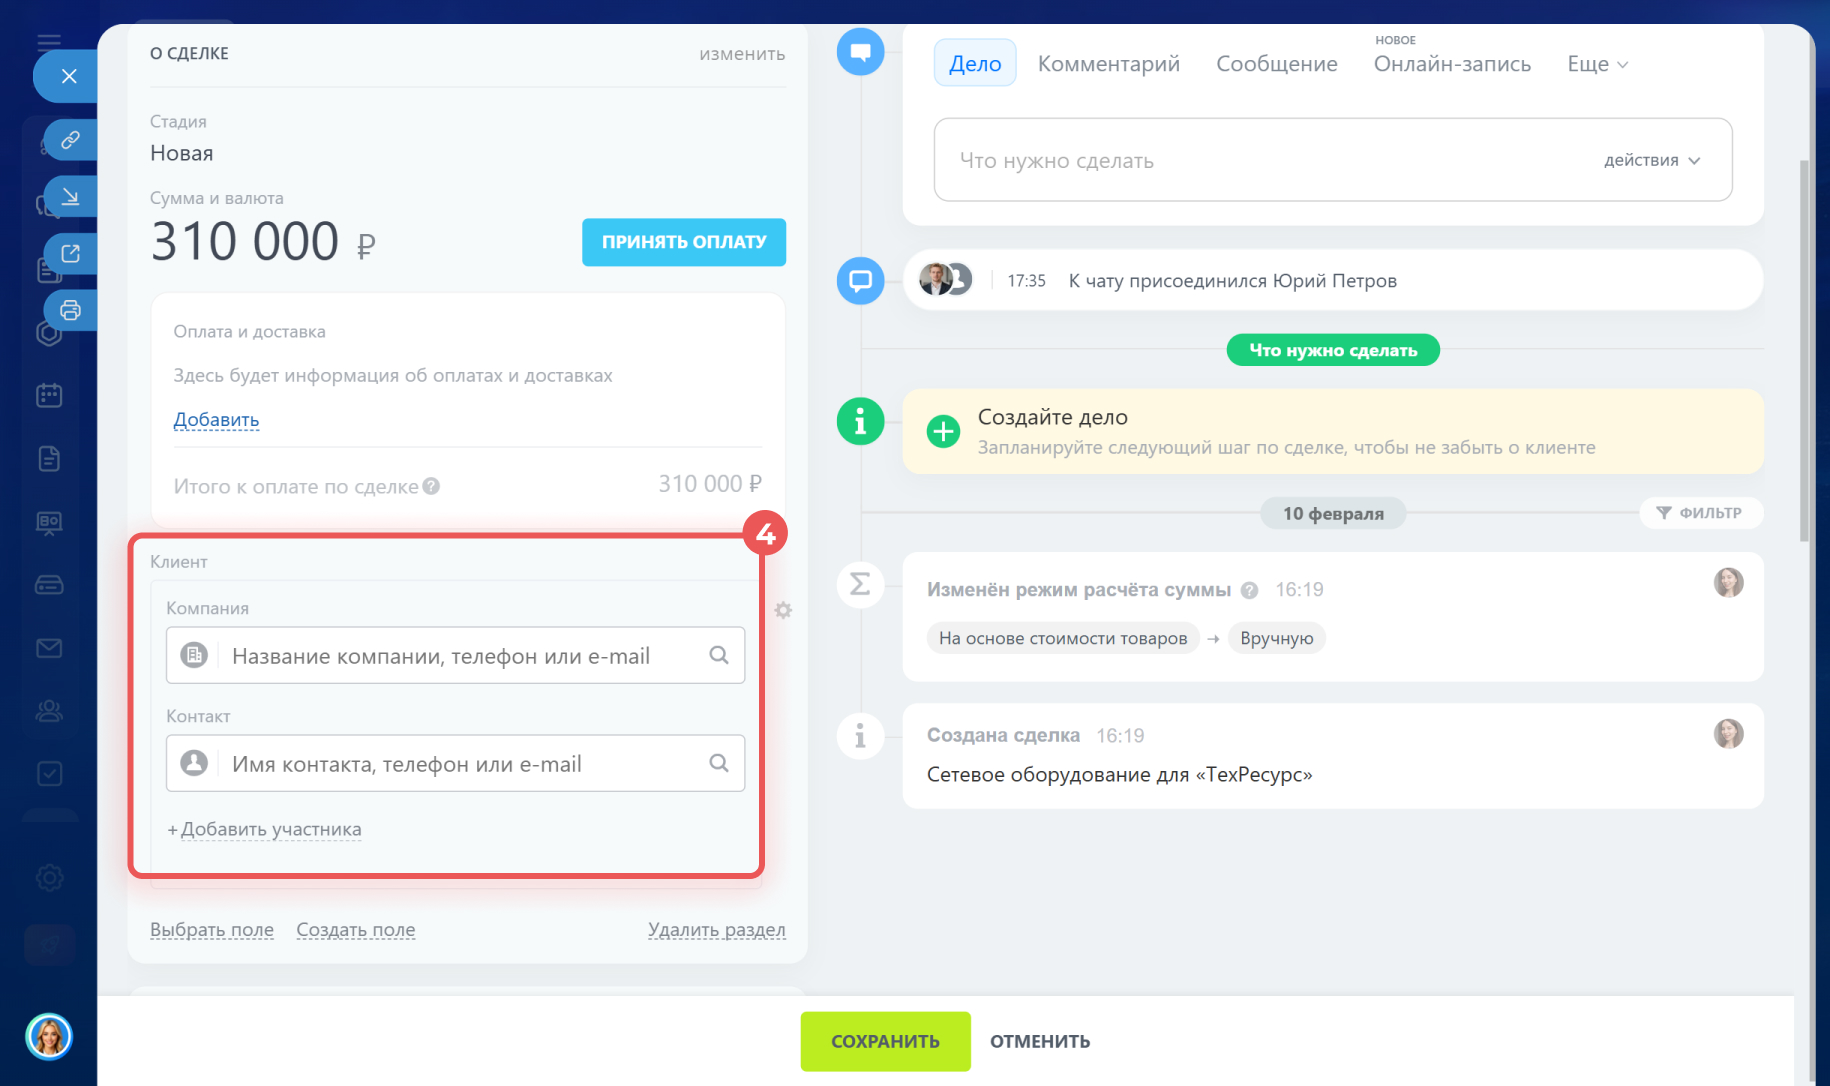Screen dimensions: 1830x1086
Task: Click the gear icon beside Client section
Action: (x=783, y=610)
